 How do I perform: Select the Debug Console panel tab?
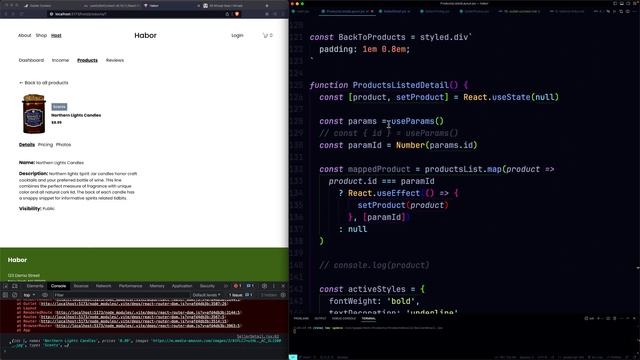point(344,318)
